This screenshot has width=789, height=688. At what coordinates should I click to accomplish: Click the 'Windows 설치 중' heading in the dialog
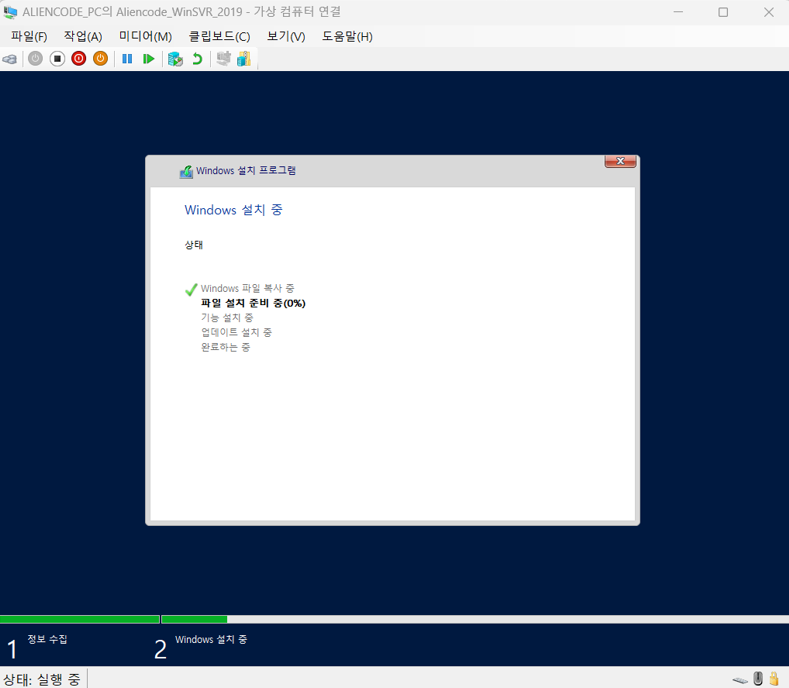coord(233,210)
